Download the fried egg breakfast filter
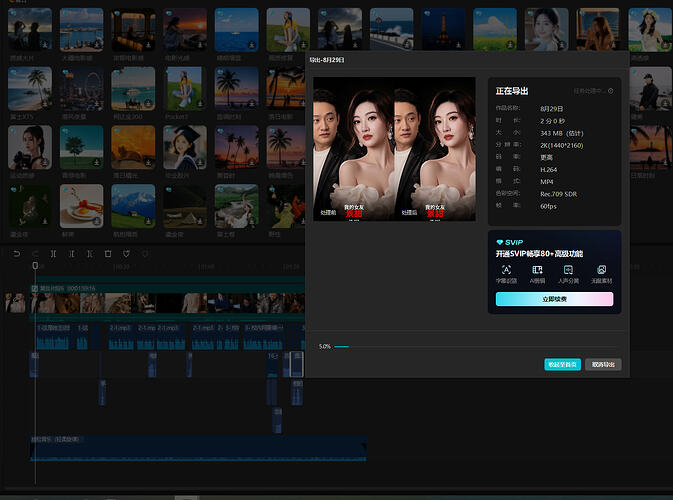Image resolution: width=673 pixels, height=500 pixels. click(x=97, y=221)
